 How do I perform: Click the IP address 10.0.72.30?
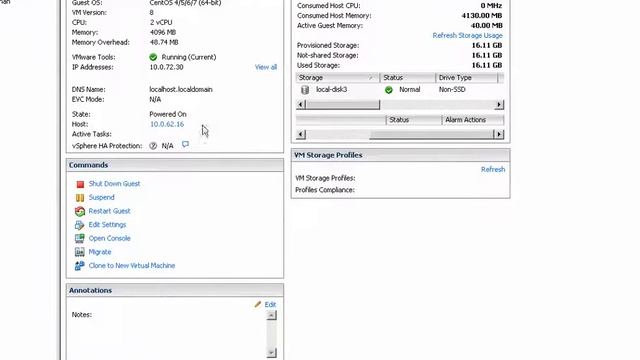click(166, 67)
